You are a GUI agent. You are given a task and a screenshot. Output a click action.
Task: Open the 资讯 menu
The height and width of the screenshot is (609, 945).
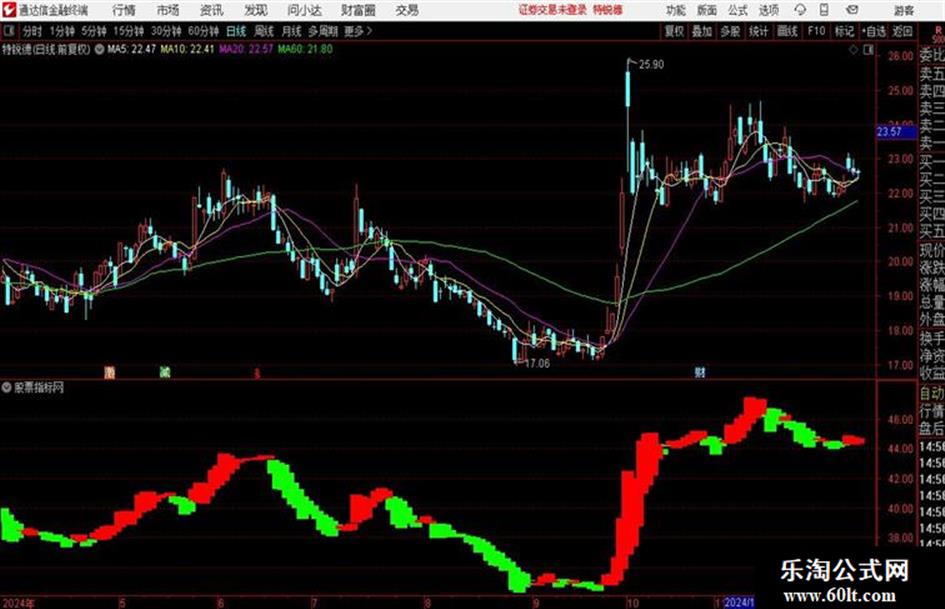(x=212, y=10)
